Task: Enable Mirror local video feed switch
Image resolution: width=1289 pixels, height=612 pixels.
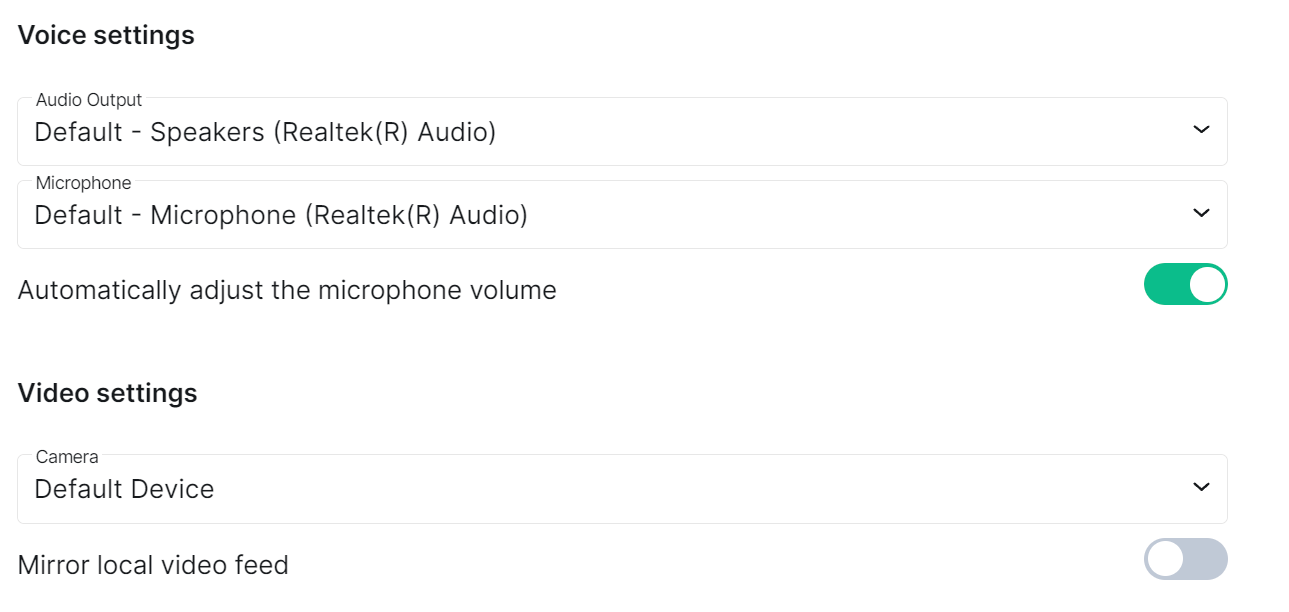Action: click(x=1186, y=559)
